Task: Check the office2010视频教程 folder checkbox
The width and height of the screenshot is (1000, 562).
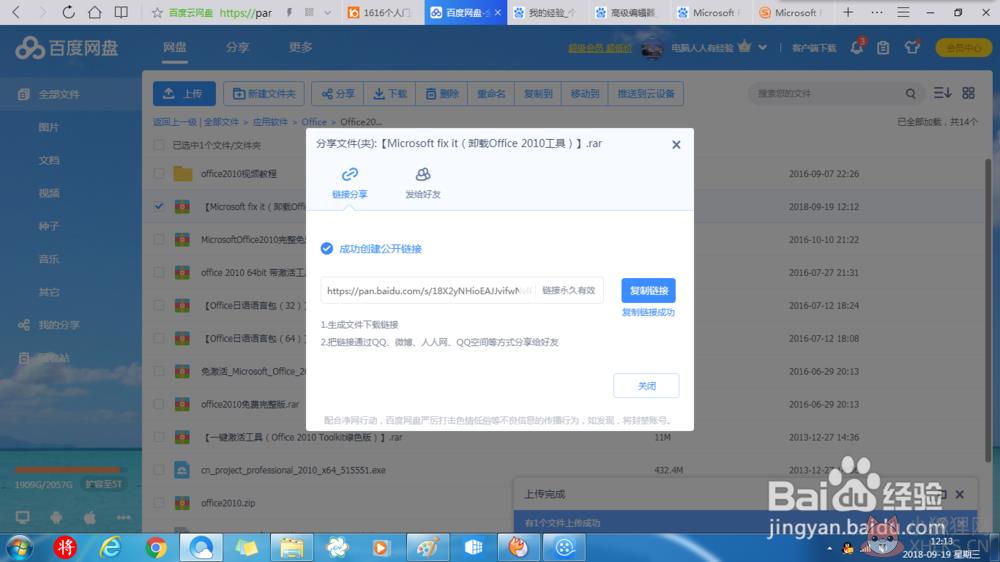Action: 159,174
